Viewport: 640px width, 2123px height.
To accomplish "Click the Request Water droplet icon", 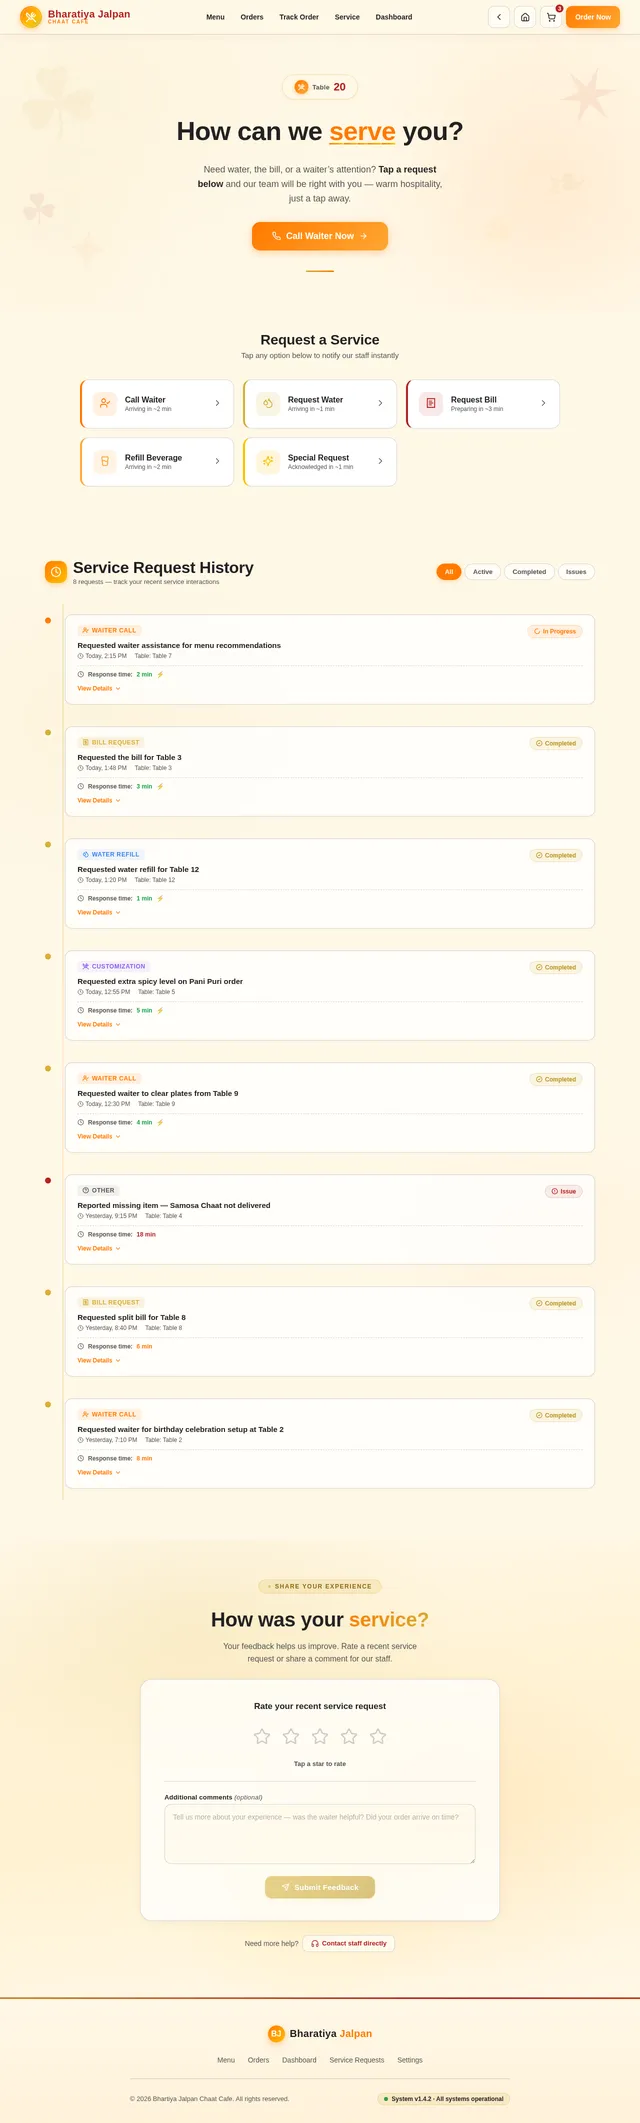I will pos(268,403).
